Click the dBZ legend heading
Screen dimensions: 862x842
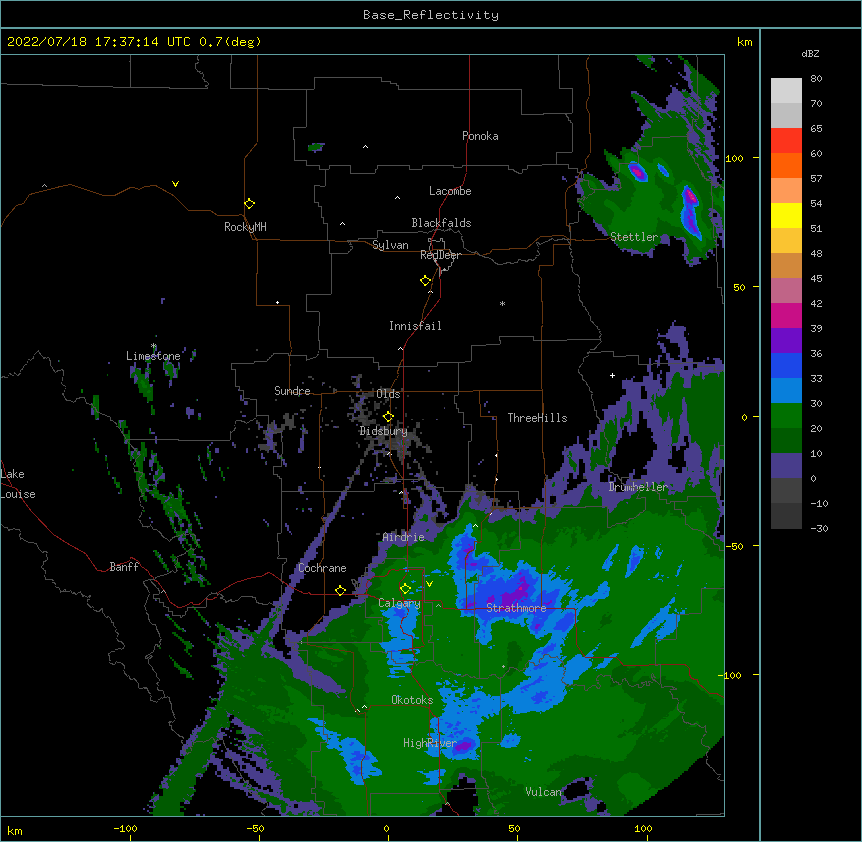tap(810, 53)
